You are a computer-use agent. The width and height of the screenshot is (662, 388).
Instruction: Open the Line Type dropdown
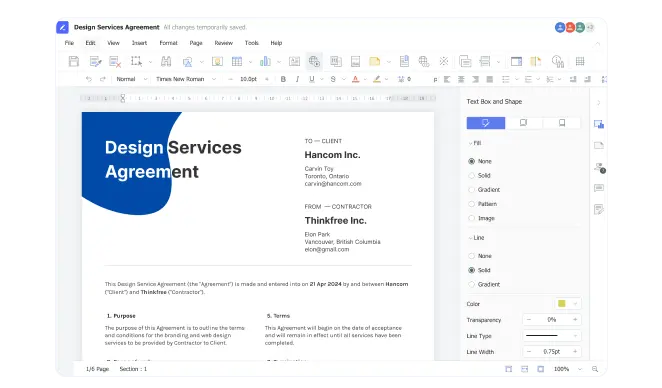552,336
